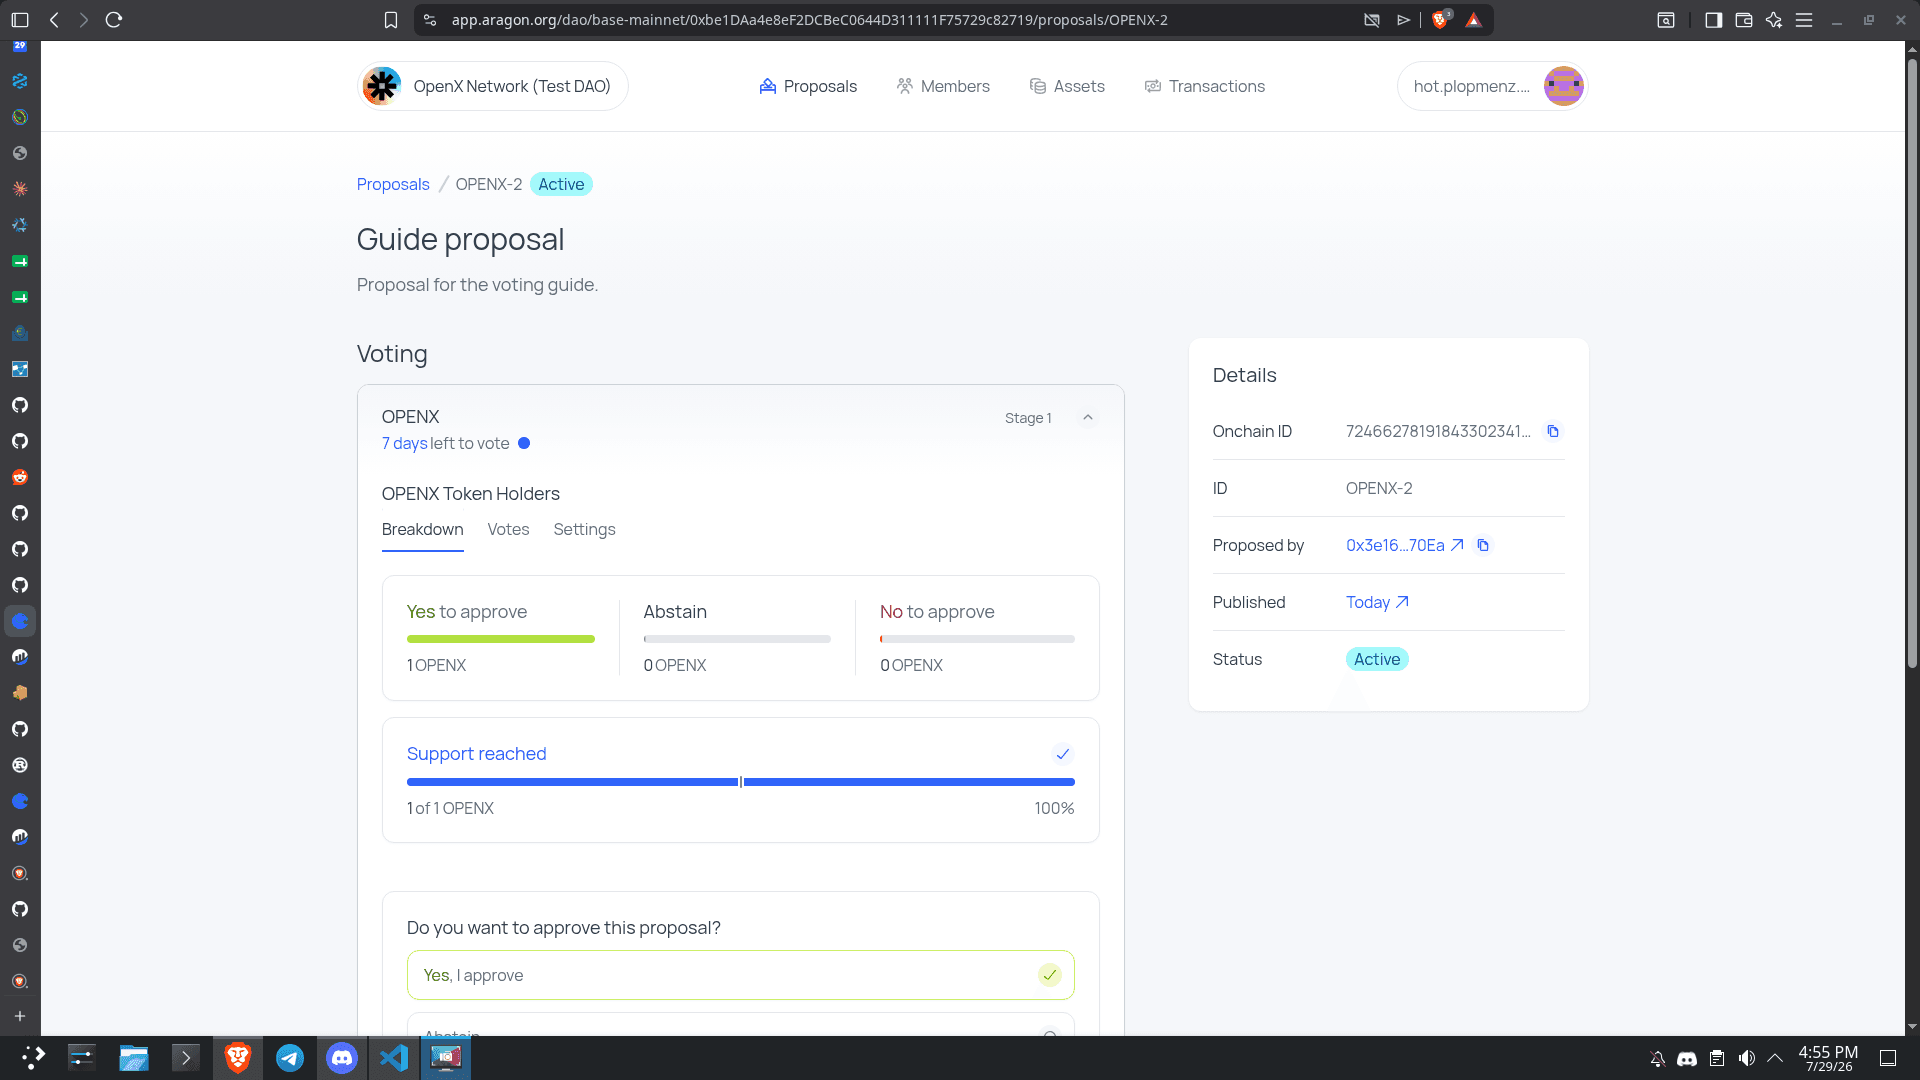Click the Support reached progress bar
The width and height of the screenshot is (1920, 1080).
(741, 782)
